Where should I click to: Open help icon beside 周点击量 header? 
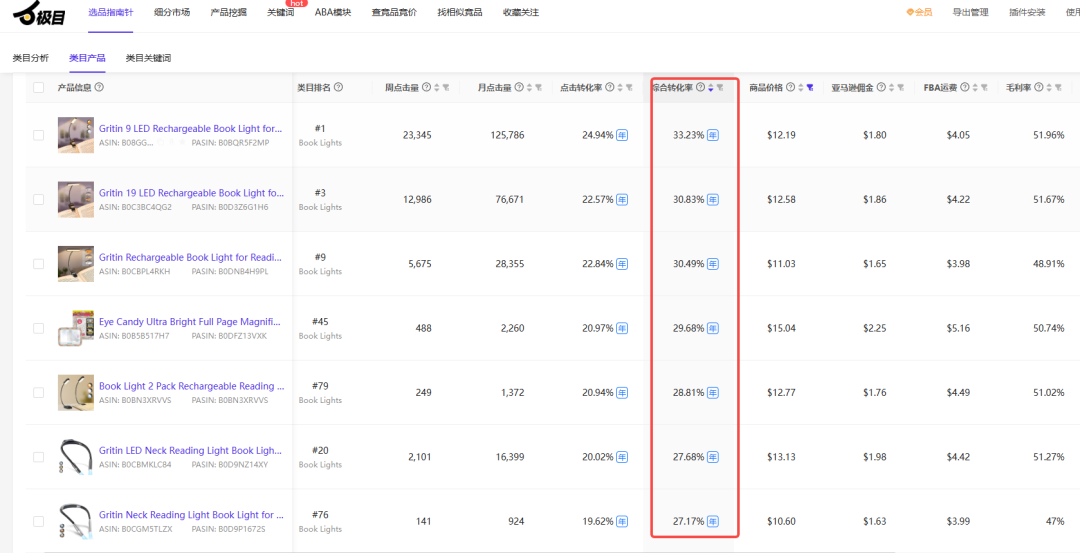426,87
